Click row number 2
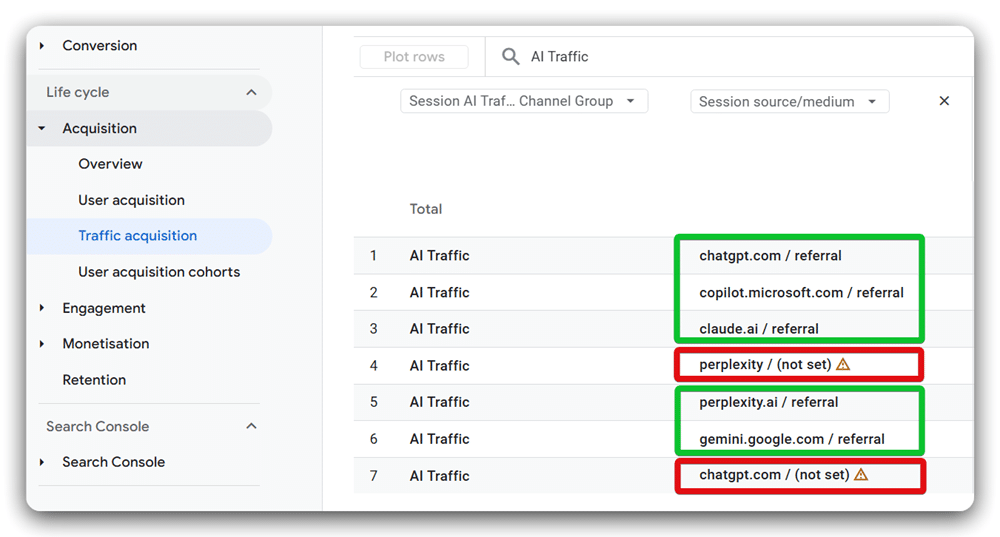The height and width of the screenshot is (537, 1000). pos(374,293)
